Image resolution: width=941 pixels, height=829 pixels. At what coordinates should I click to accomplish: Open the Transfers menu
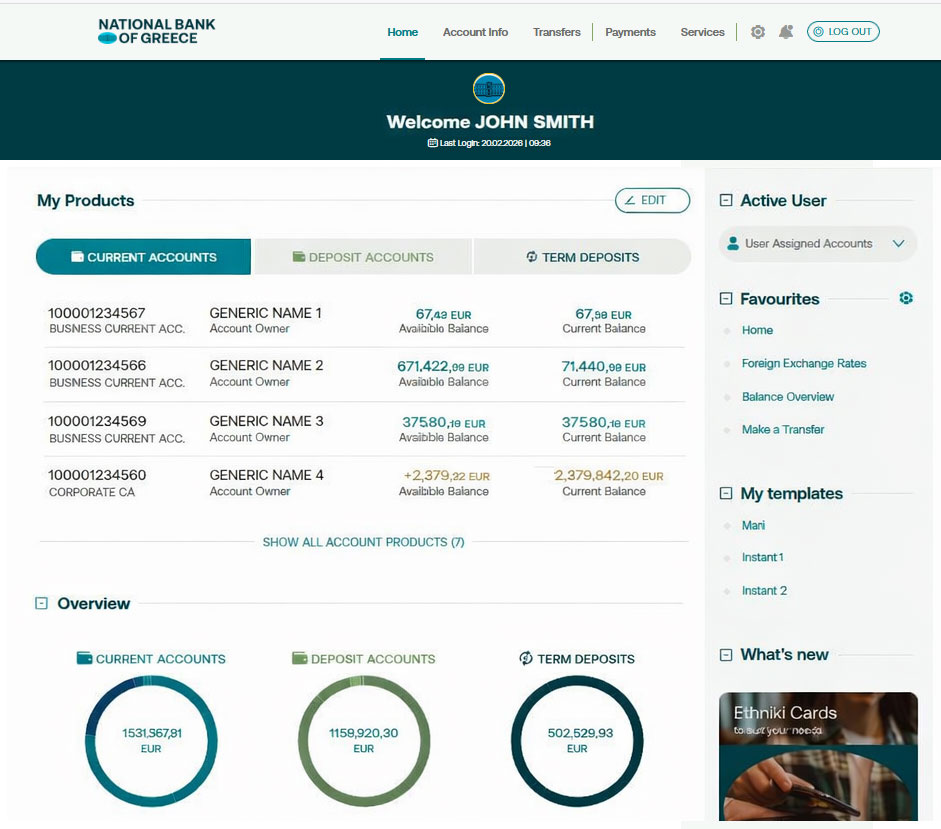click(557, 32)
